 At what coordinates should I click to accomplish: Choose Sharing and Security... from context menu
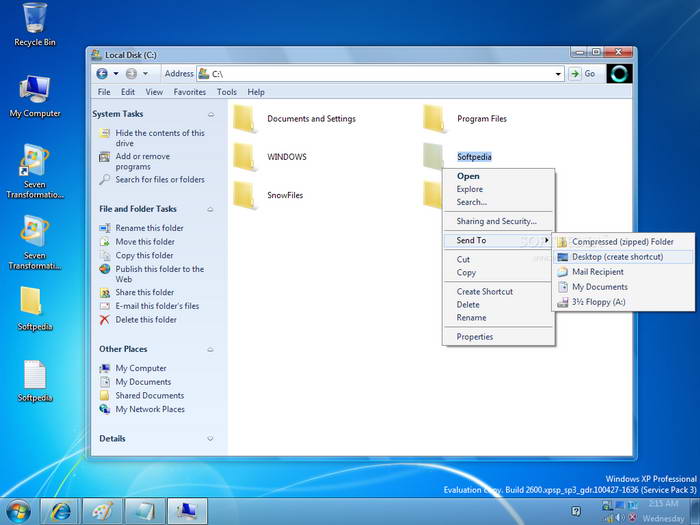[x=499, y=221]
